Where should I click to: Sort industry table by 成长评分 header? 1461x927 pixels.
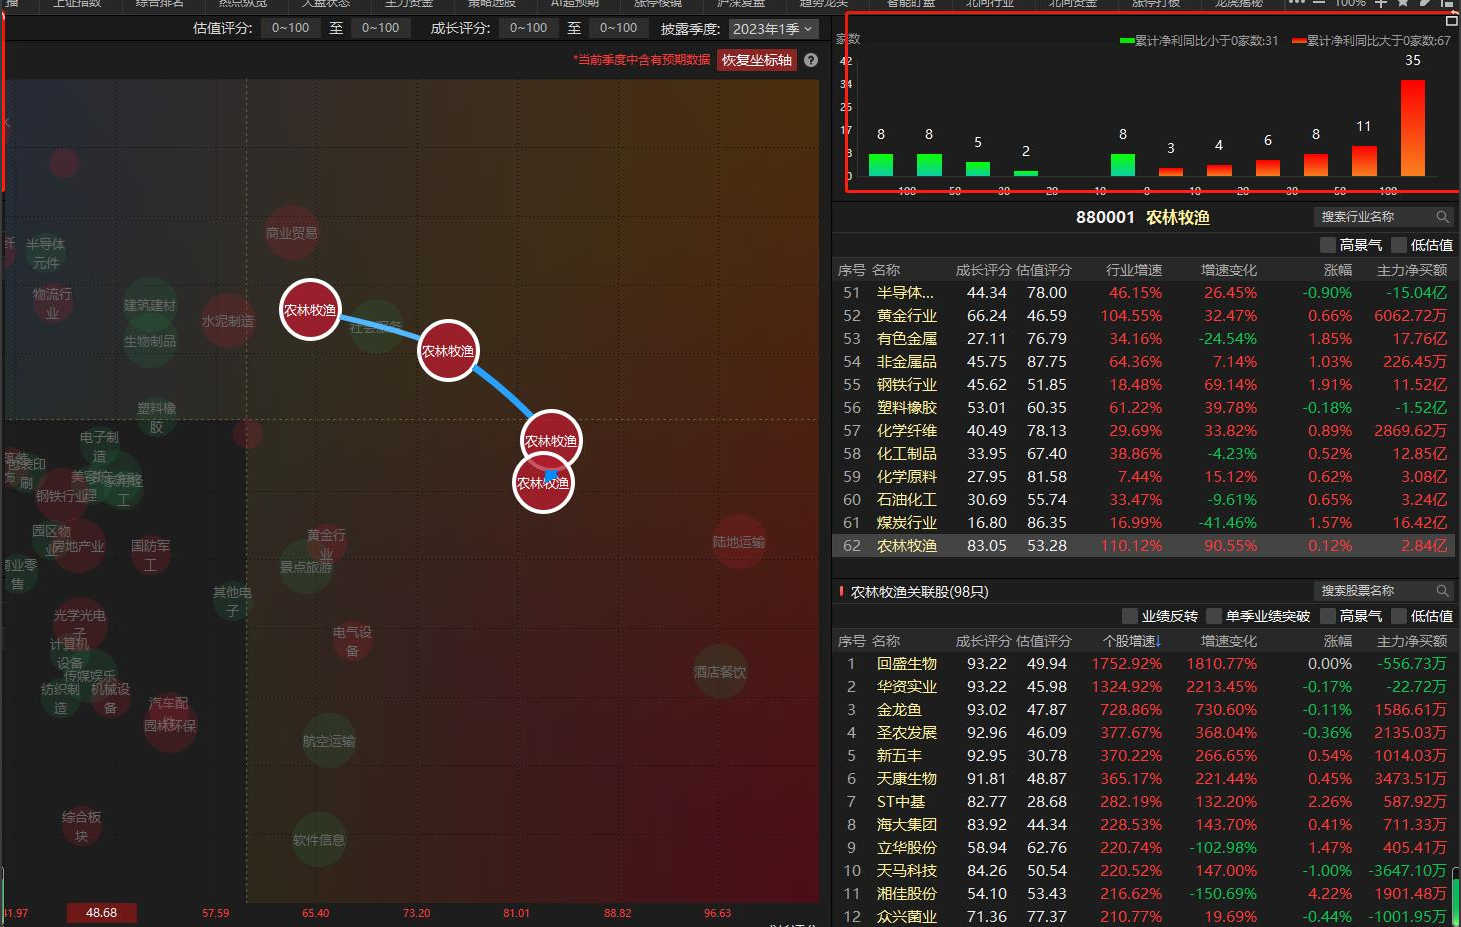coord(983,270)
